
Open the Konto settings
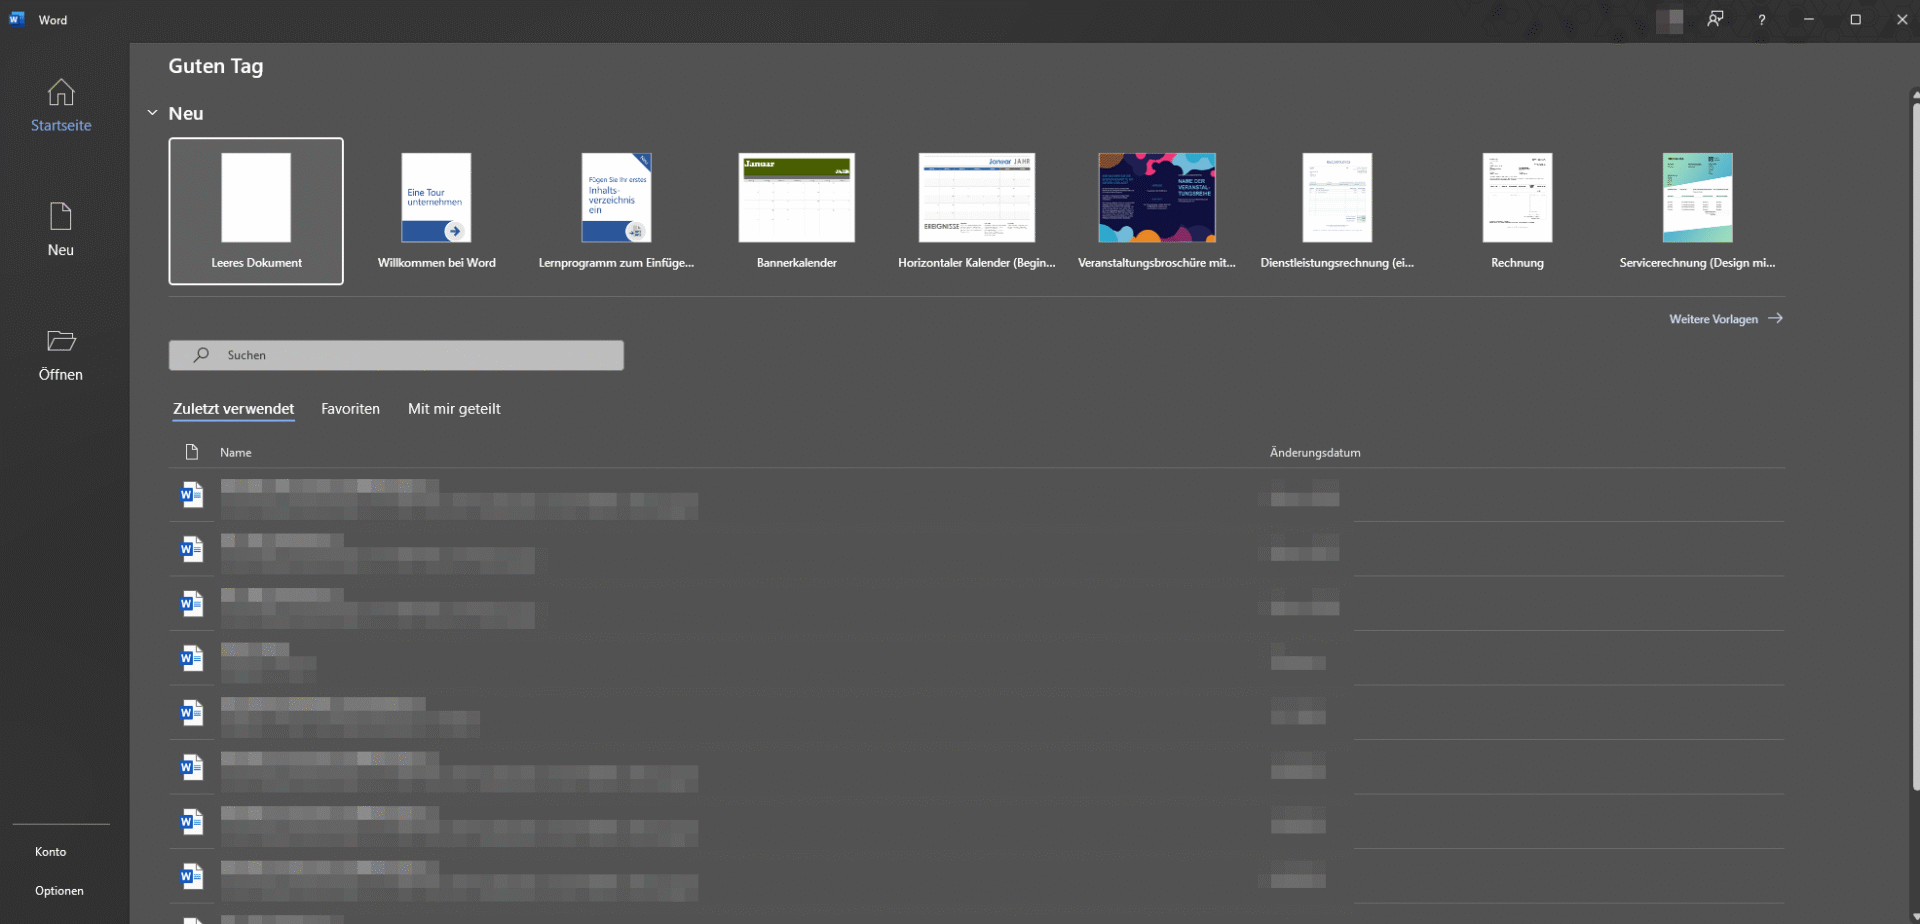pyautogui.click(x=50, y=851)
